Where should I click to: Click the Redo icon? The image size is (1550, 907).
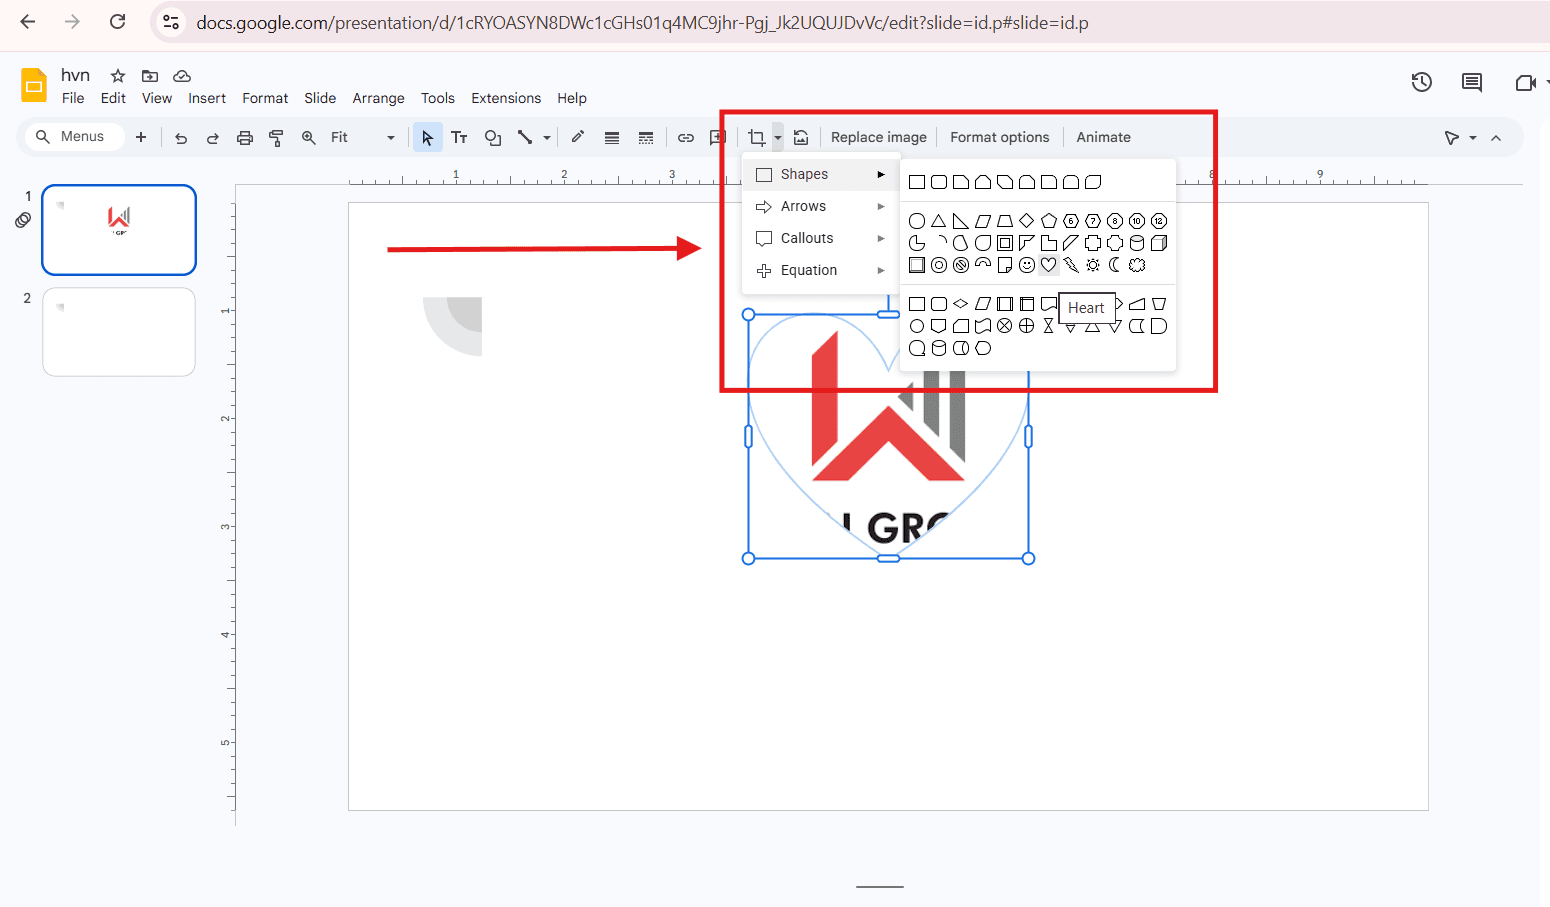pos(213,138)
